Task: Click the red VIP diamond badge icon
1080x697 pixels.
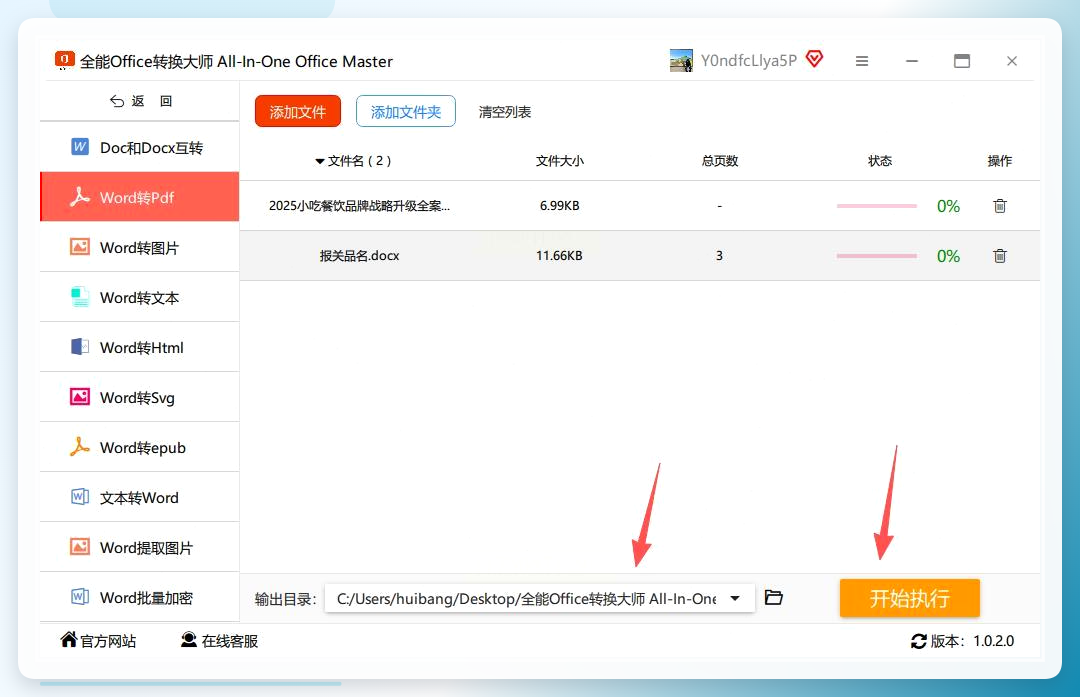Action: tap(814, 59)
